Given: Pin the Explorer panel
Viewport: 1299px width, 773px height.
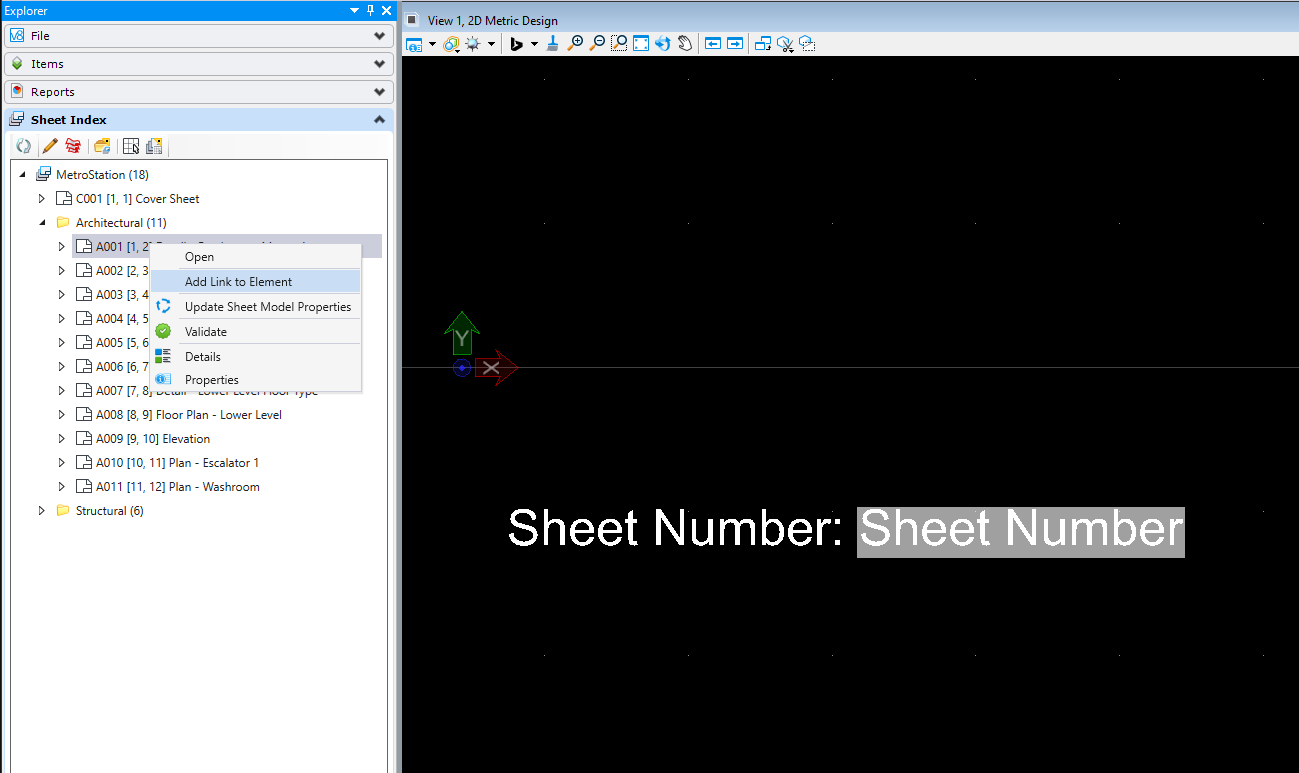Looking at the screenshot, I should click(370, 10).
